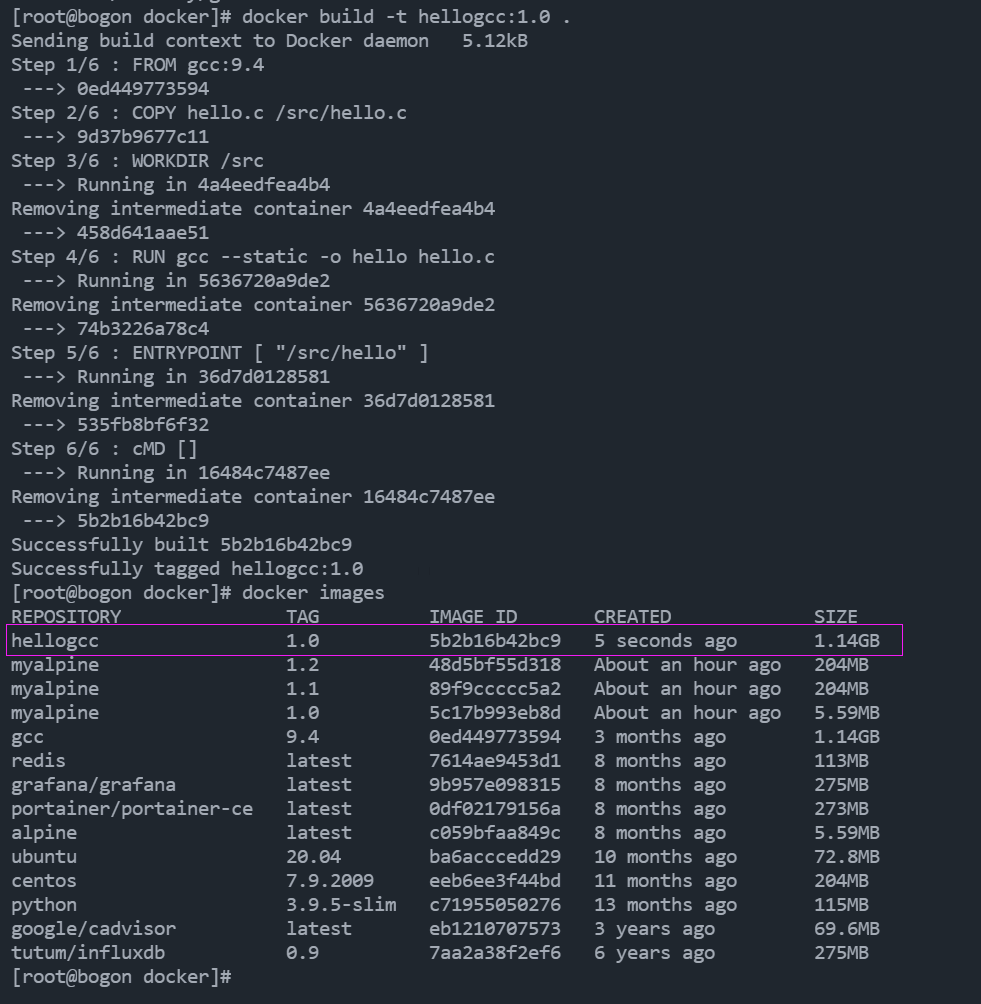The height and width of the screenshot is (1004, 981).
Task: Click the REPOSITORY column header
Action: 66,617
